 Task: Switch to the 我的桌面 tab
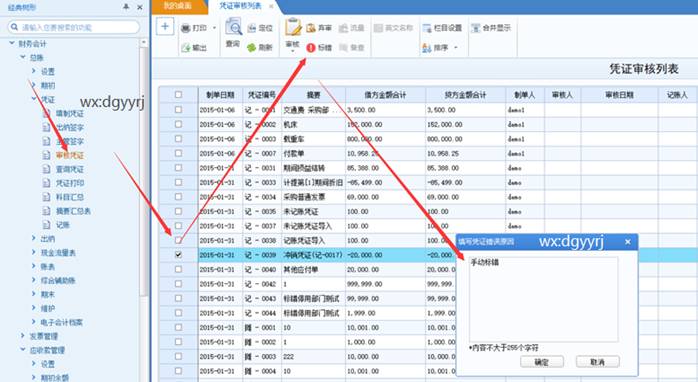point(178,6)
